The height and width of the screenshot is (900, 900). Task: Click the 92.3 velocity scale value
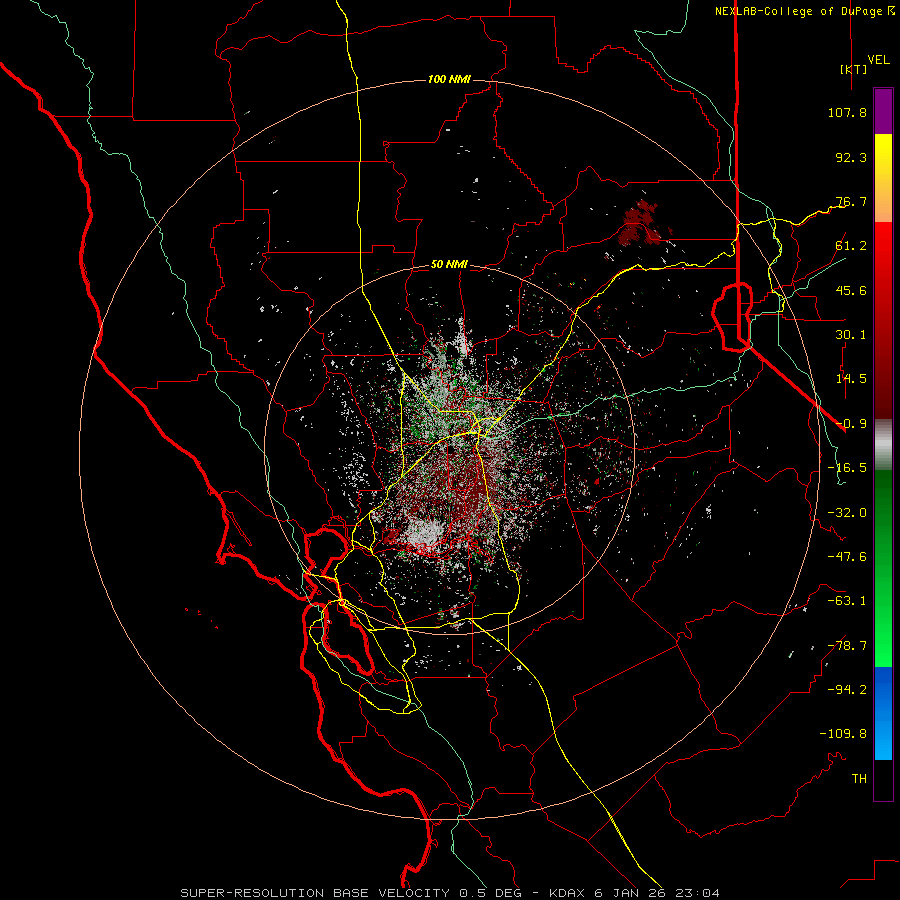[x=851, y=157]
